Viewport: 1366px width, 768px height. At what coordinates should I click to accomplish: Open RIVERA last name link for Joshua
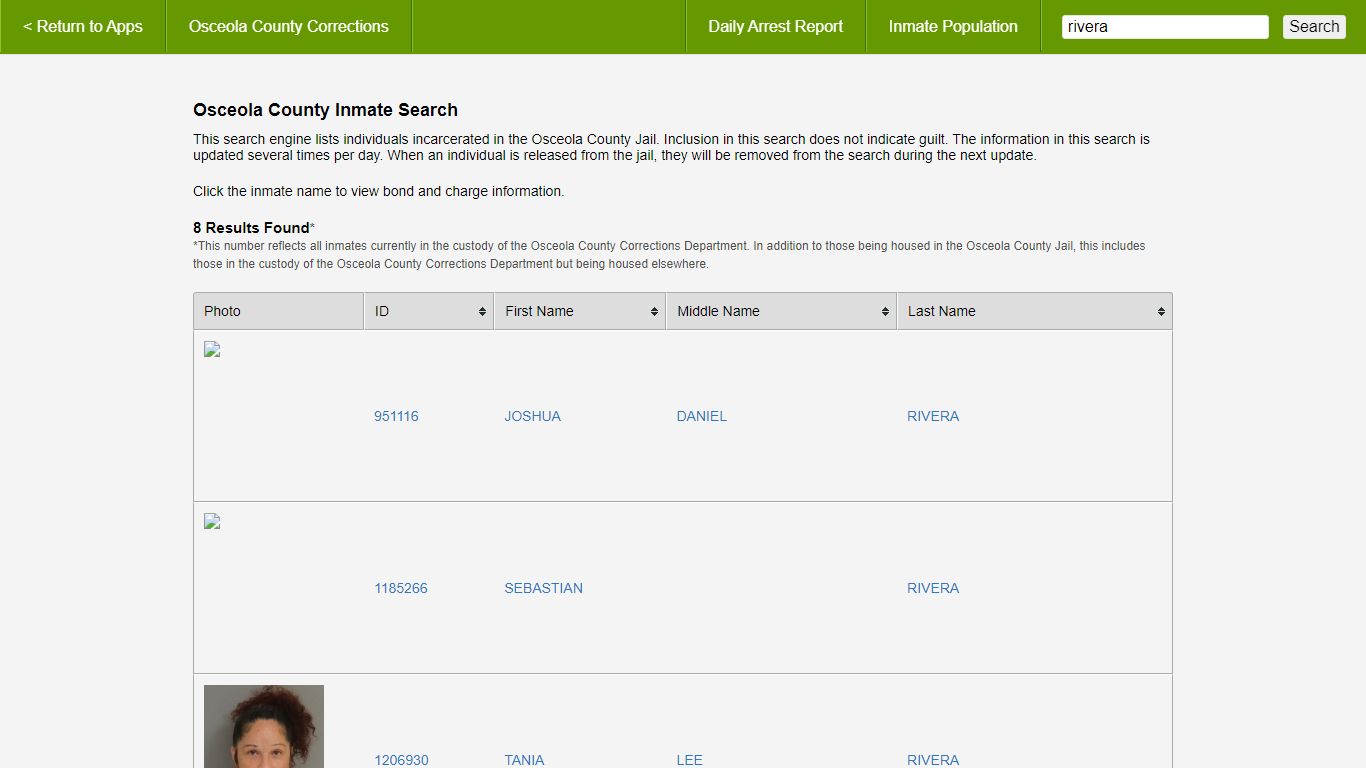(x=933, y=416)
